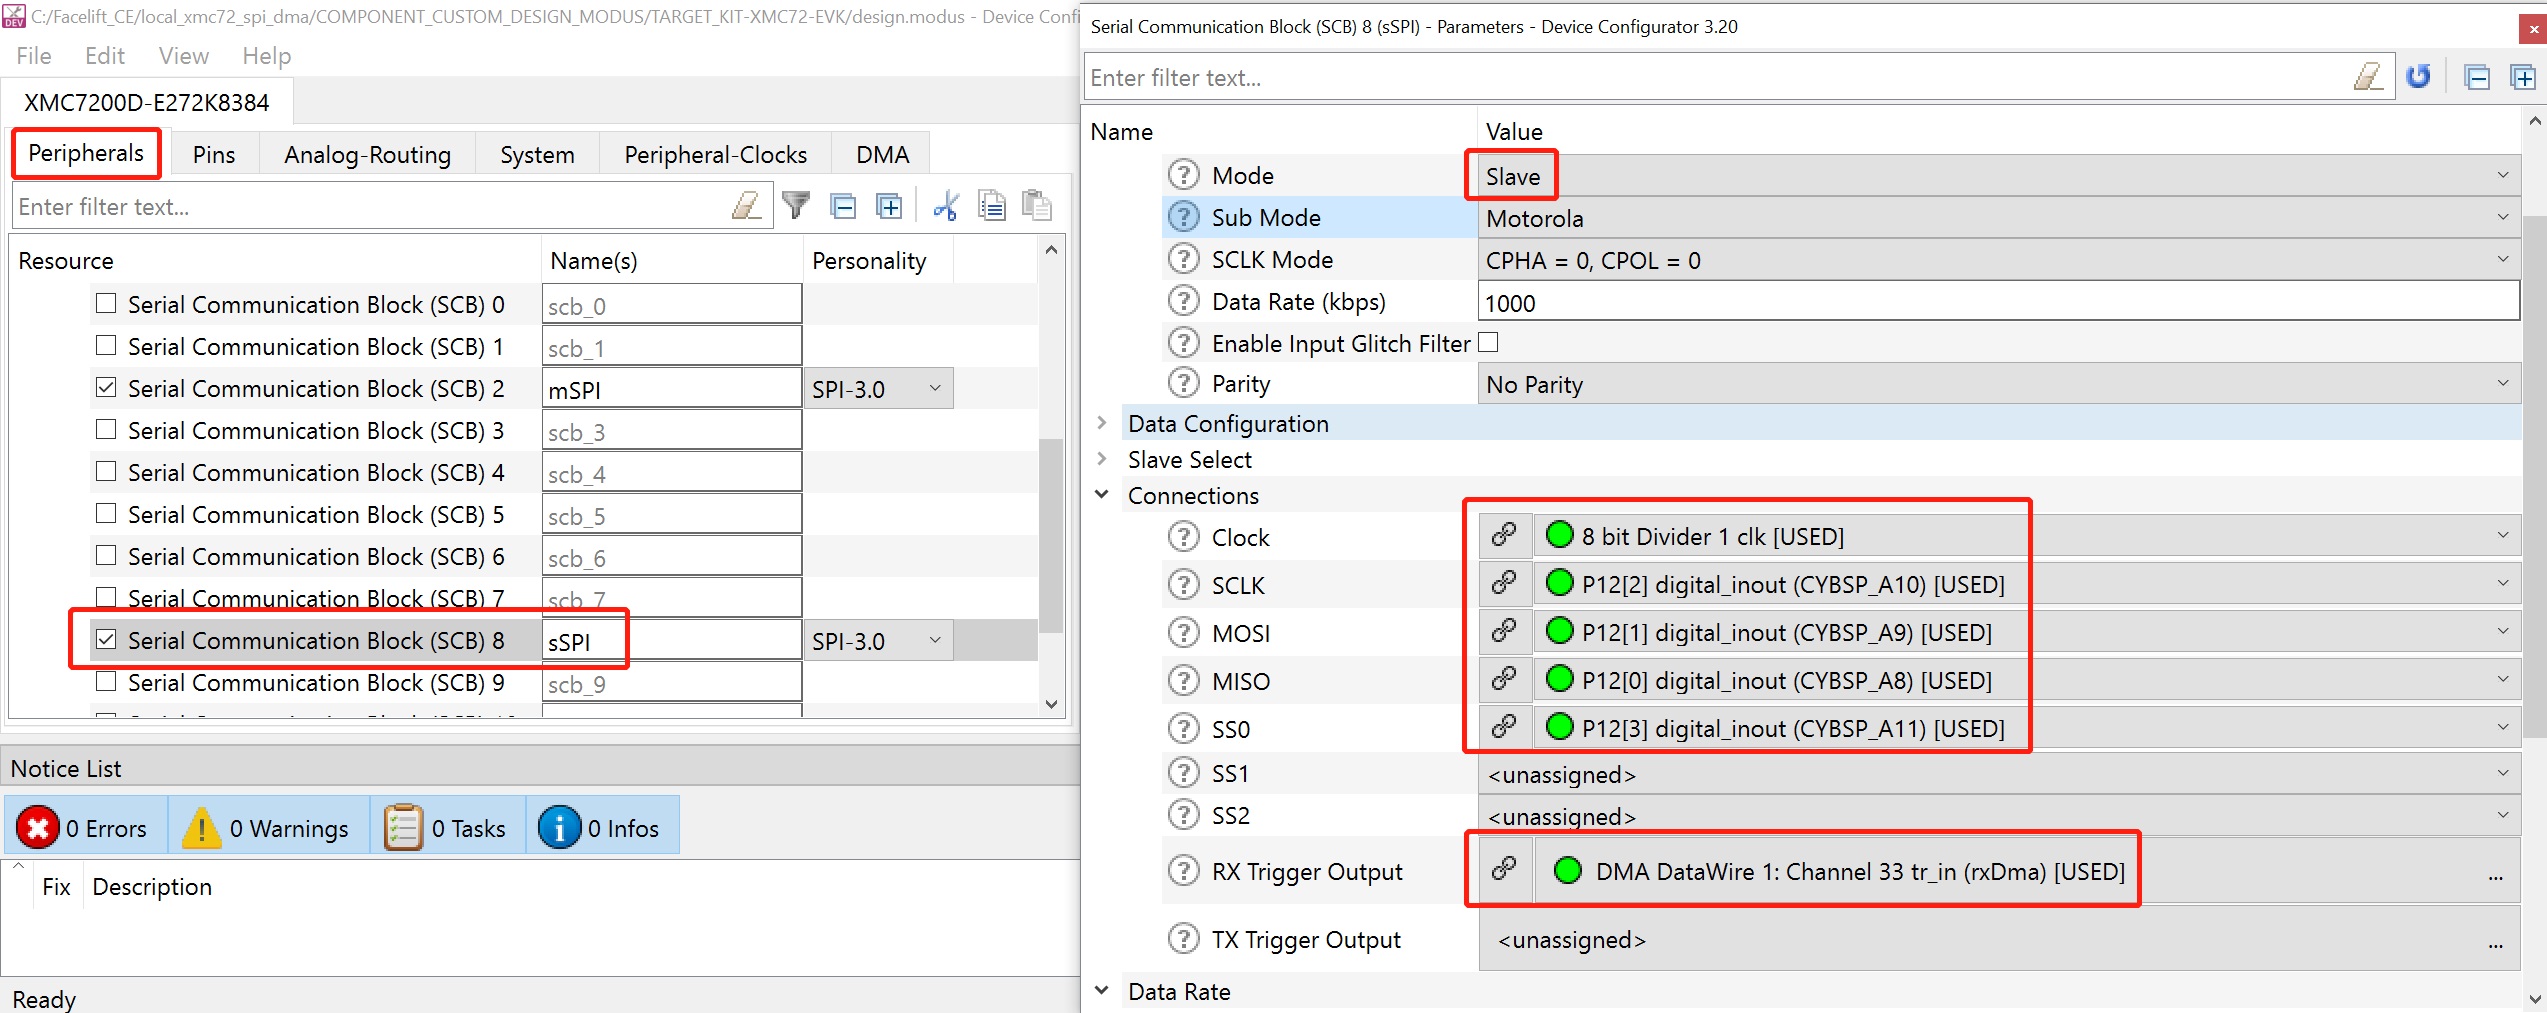2547x1013 pixels.
Task: Click the Copy icon in Peripherals toolbar
Action: pos(991,206)
